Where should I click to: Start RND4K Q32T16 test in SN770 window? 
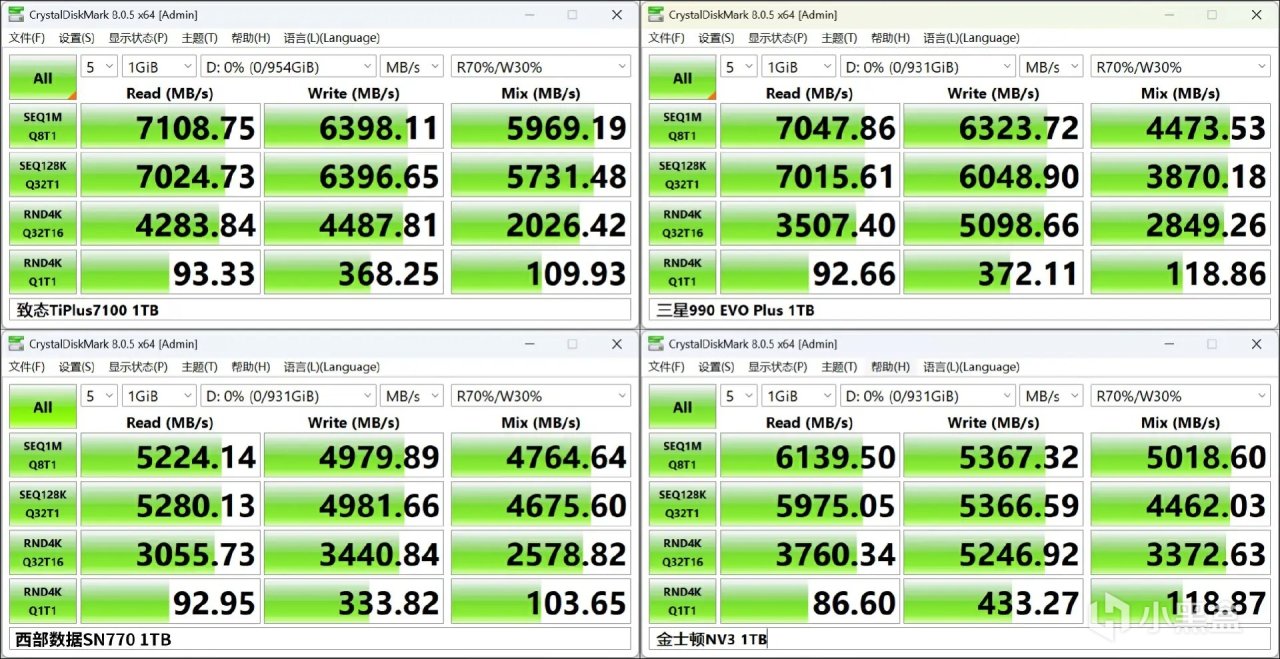tap(43, 552)
